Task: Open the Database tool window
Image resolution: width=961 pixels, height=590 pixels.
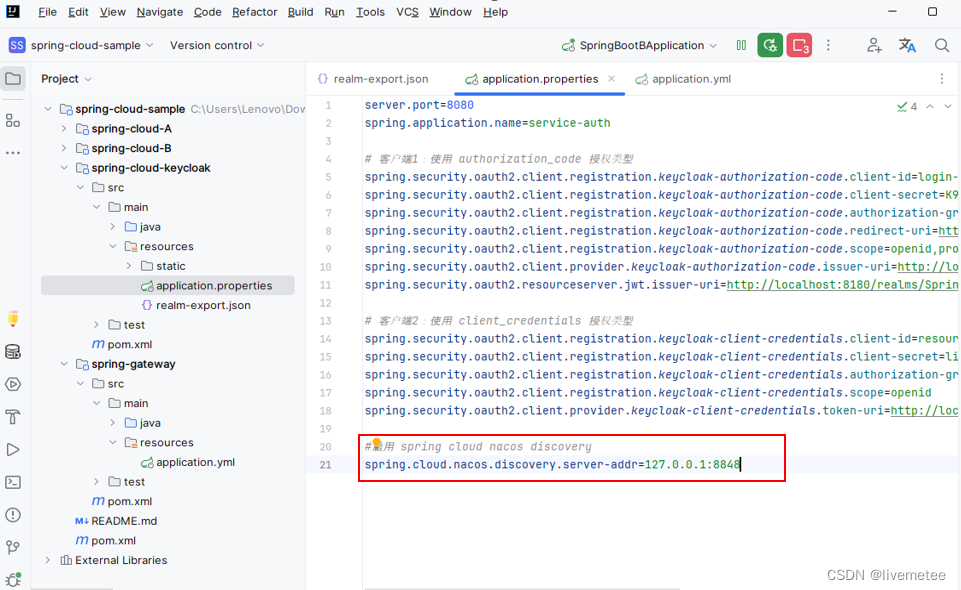Action: click(13, 351)
